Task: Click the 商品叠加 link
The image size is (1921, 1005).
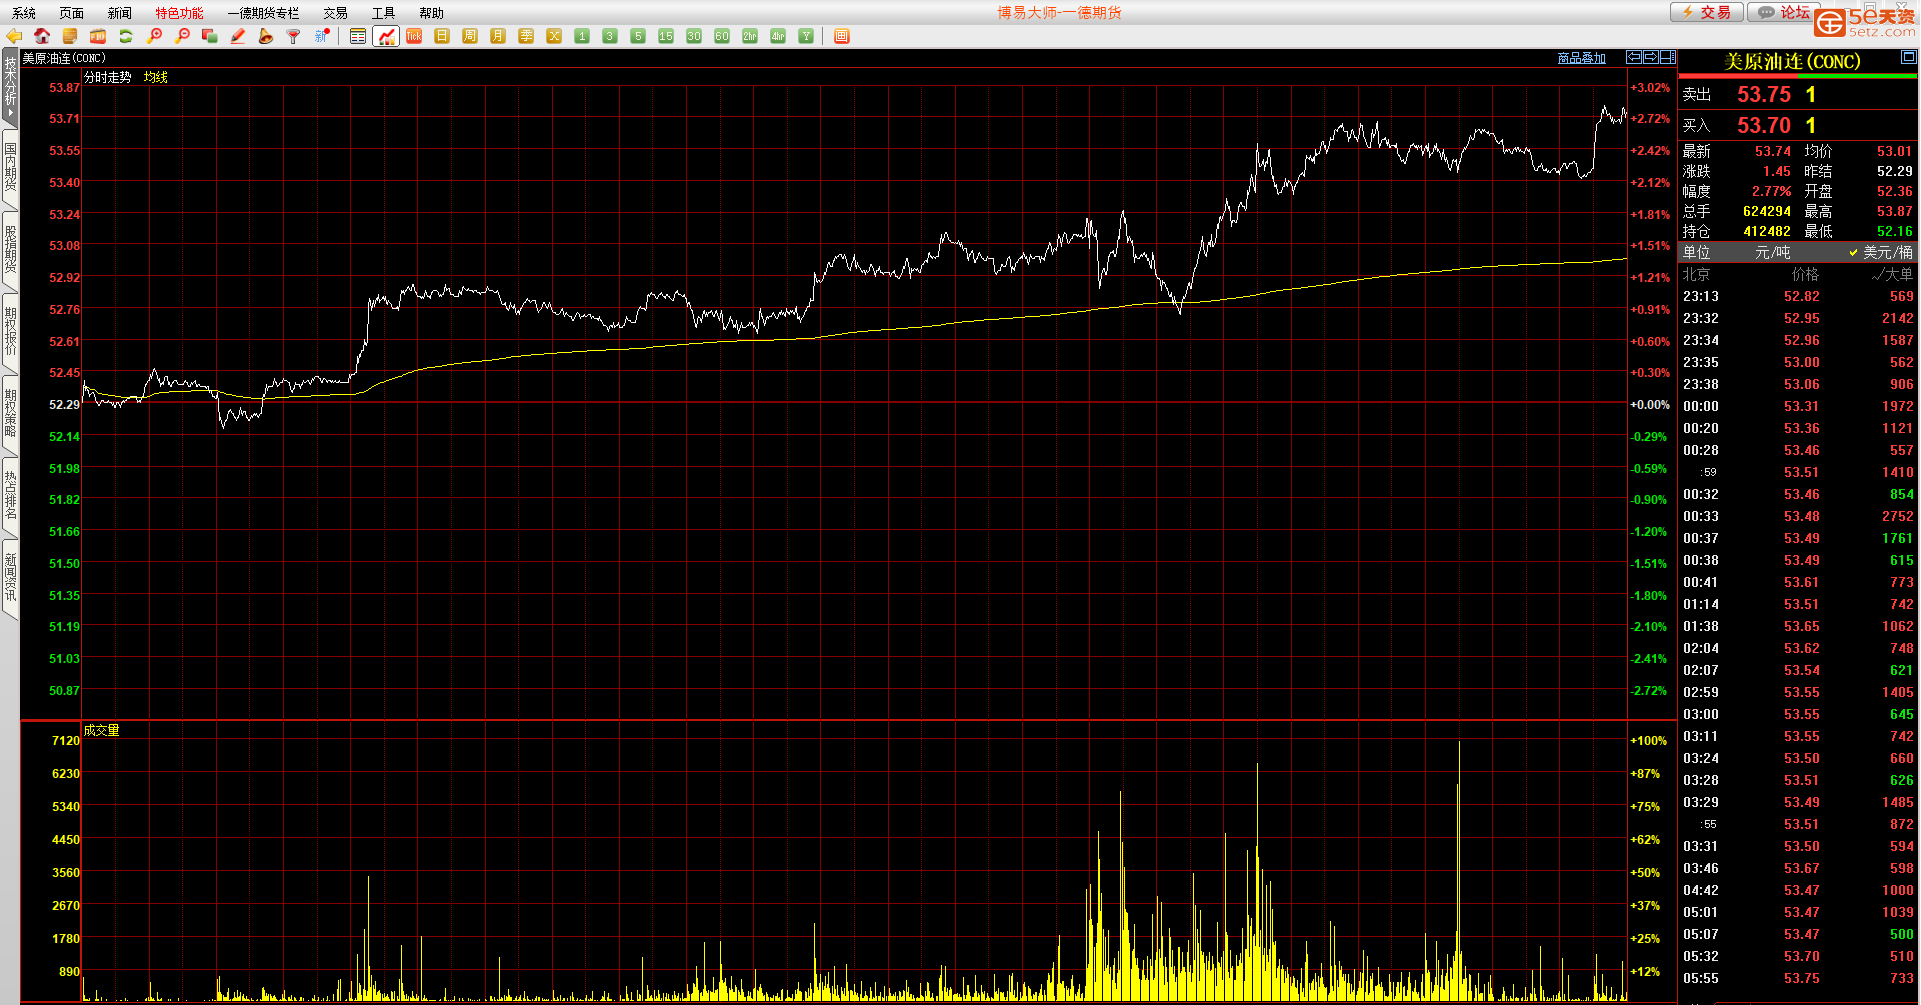Action: click(1581, 59)
